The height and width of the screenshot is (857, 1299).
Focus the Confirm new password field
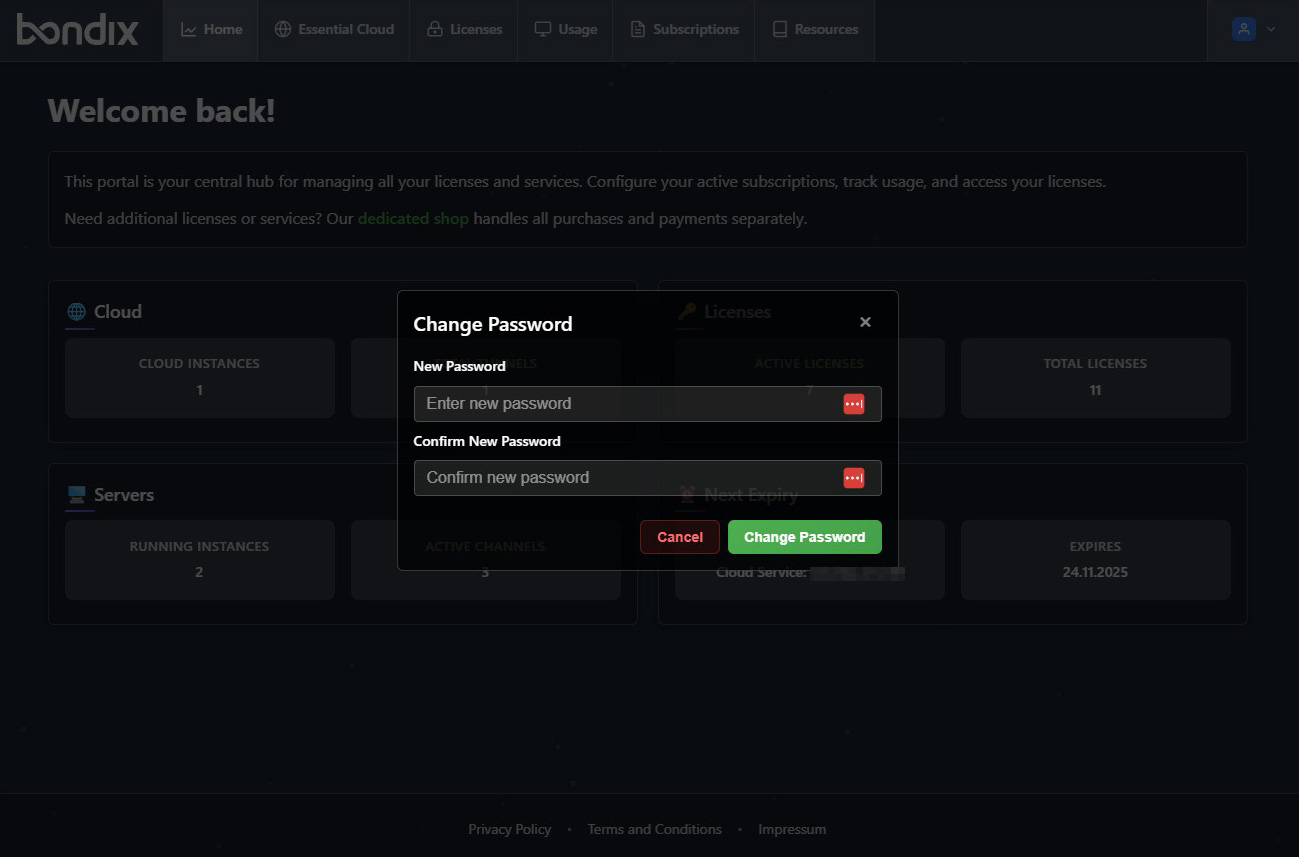[626, 478]
